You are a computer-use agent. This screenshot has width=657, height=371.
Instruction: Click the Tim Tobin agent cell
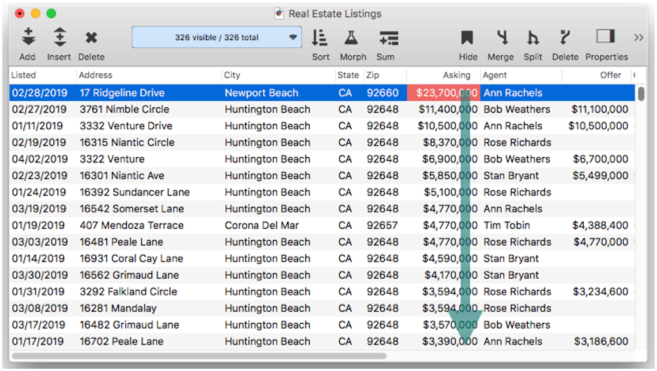(507, 226)
